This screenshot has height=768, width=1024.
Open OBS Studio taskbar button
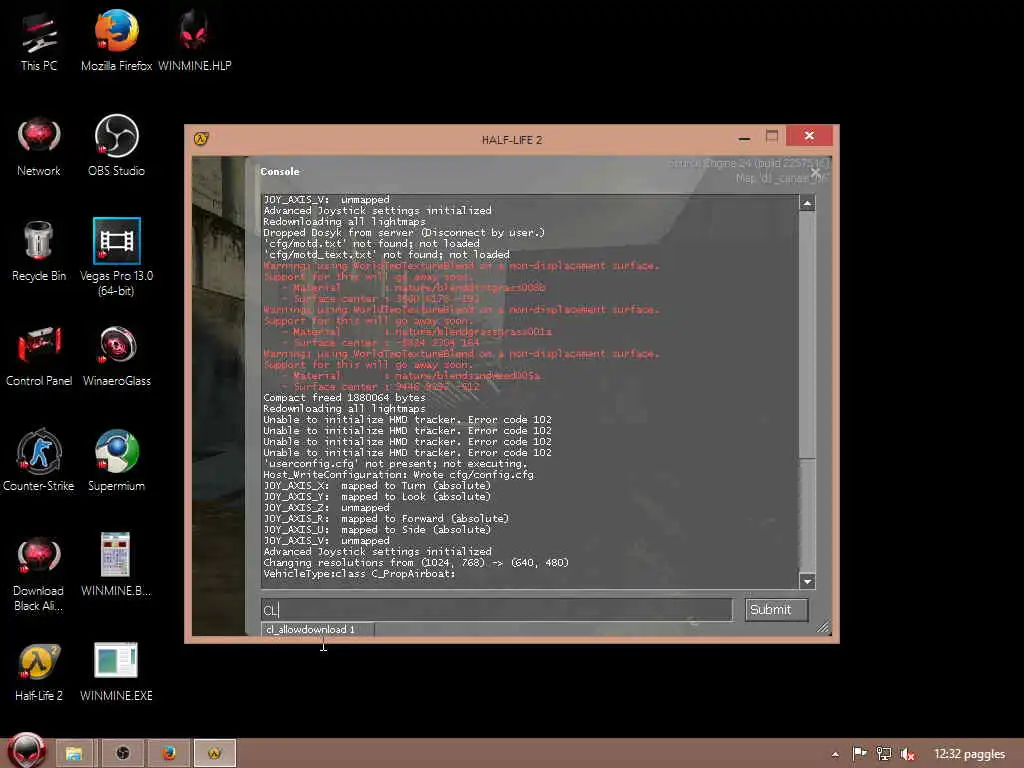[123, 753]
